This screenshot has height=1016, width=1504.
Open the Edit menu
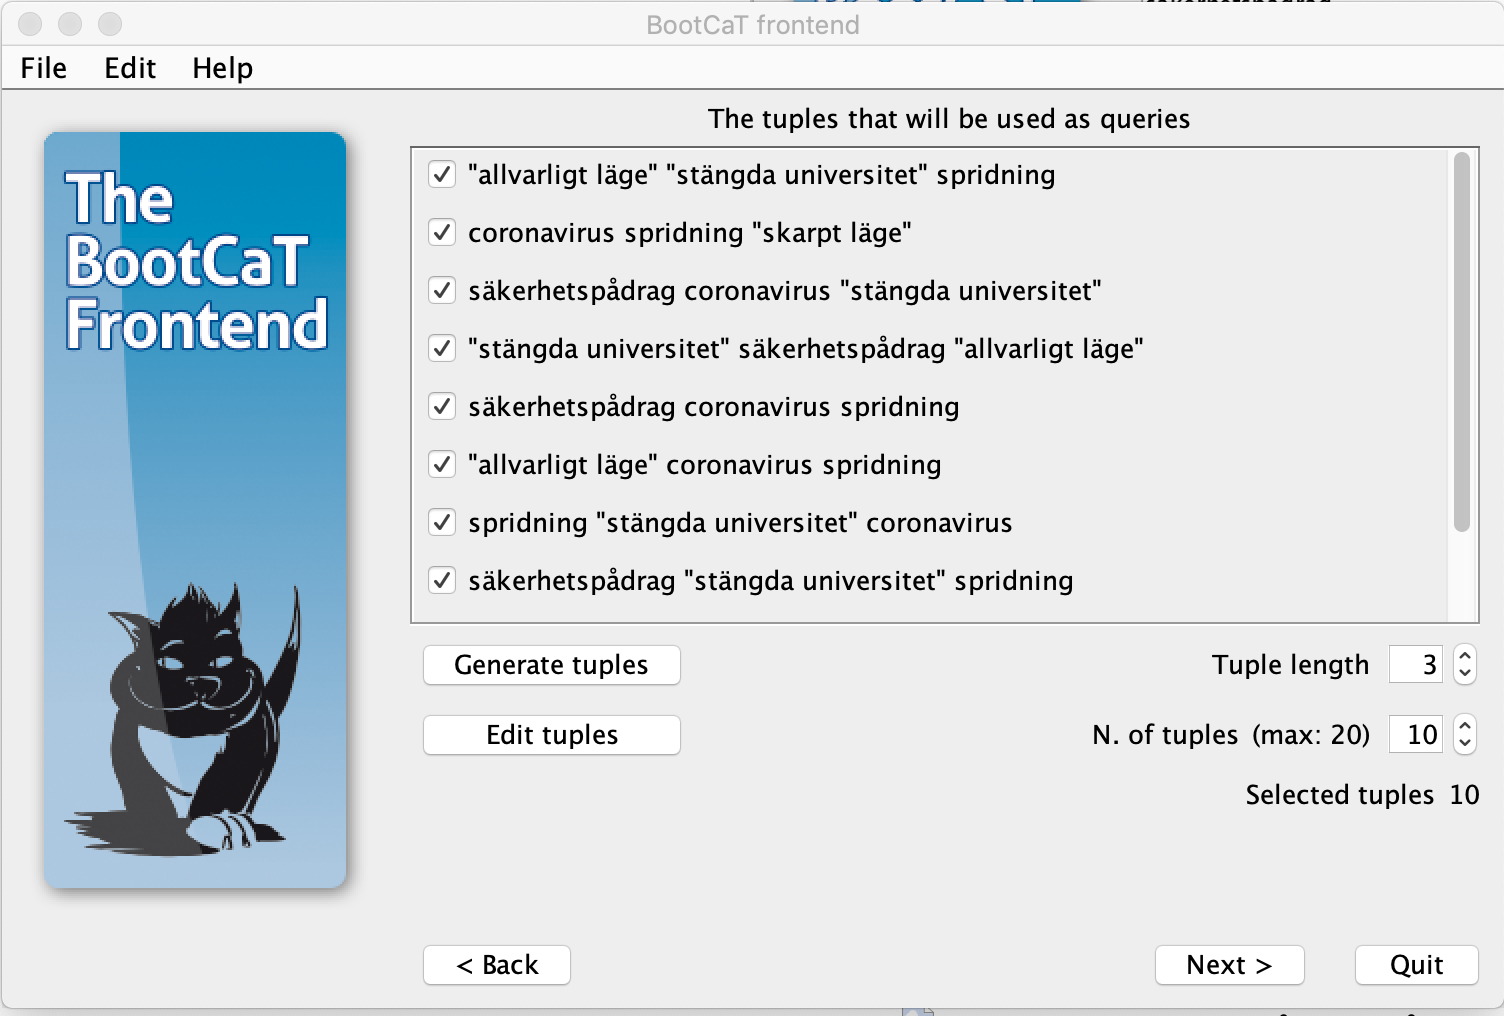click(x=130, y=68)
